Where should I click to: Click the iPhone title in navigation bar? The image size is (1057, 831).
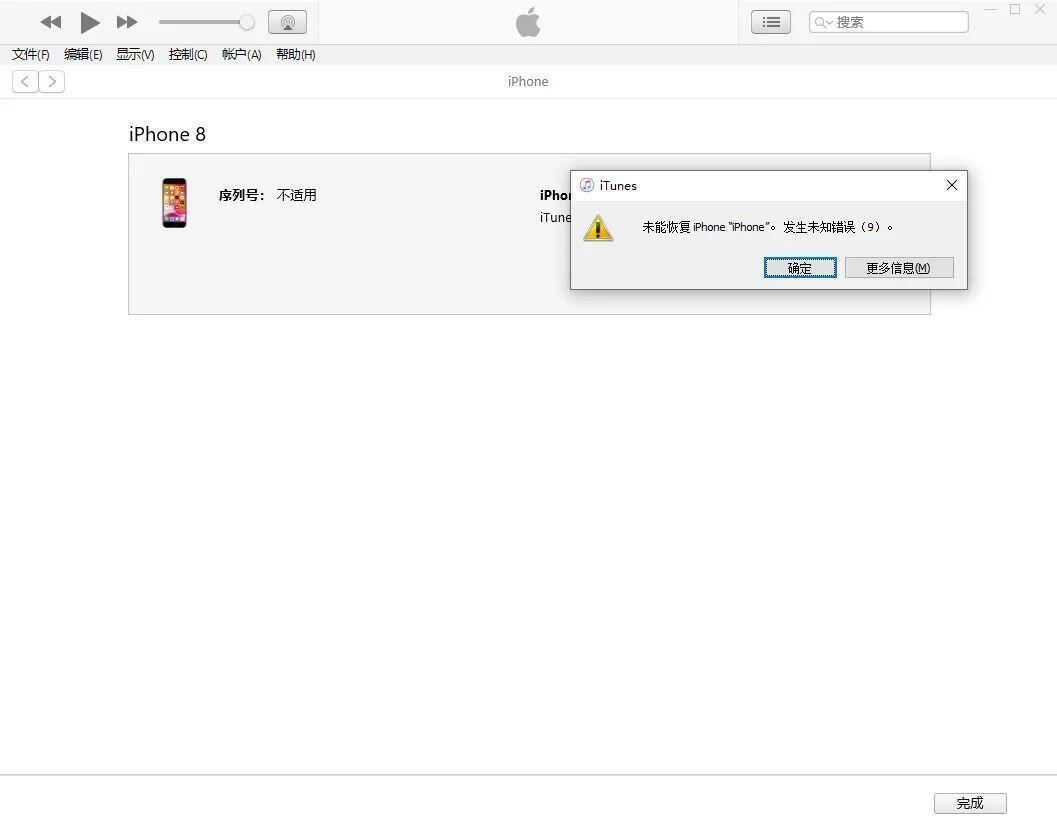pos(528,82)
